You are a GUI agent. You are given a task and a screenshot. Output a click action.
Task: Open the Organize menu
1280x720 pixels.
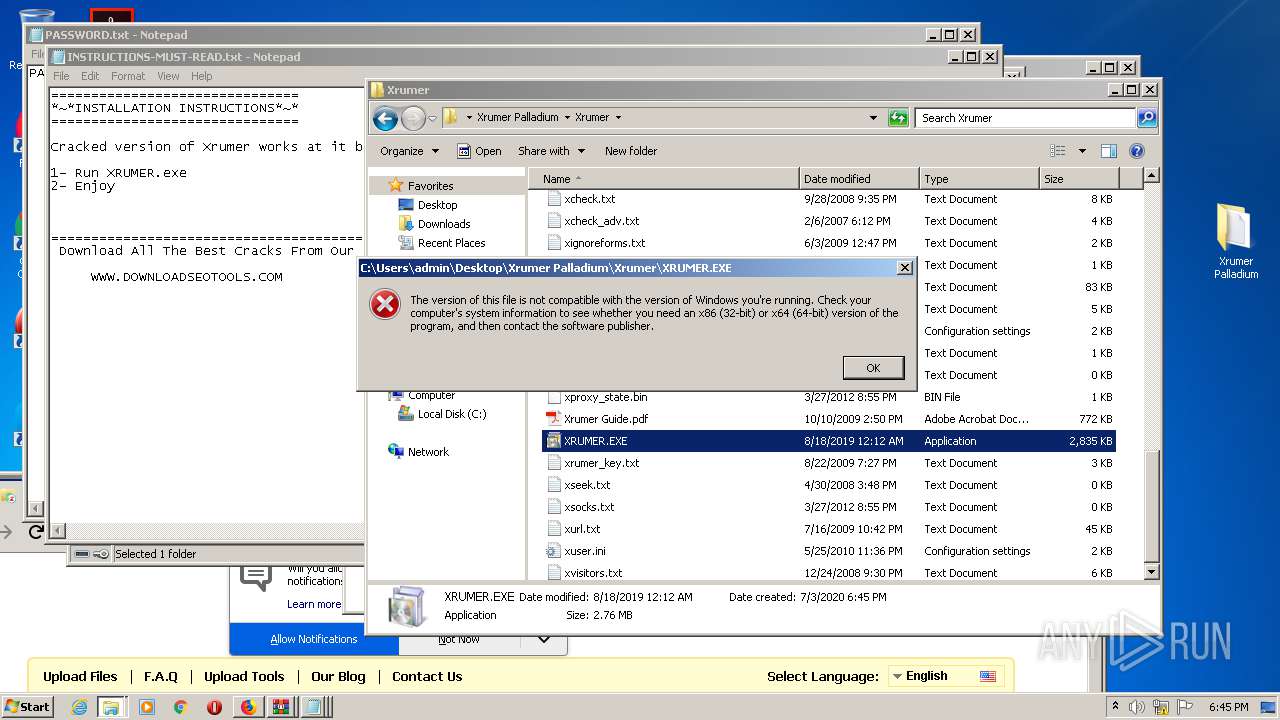pos(409,151)
